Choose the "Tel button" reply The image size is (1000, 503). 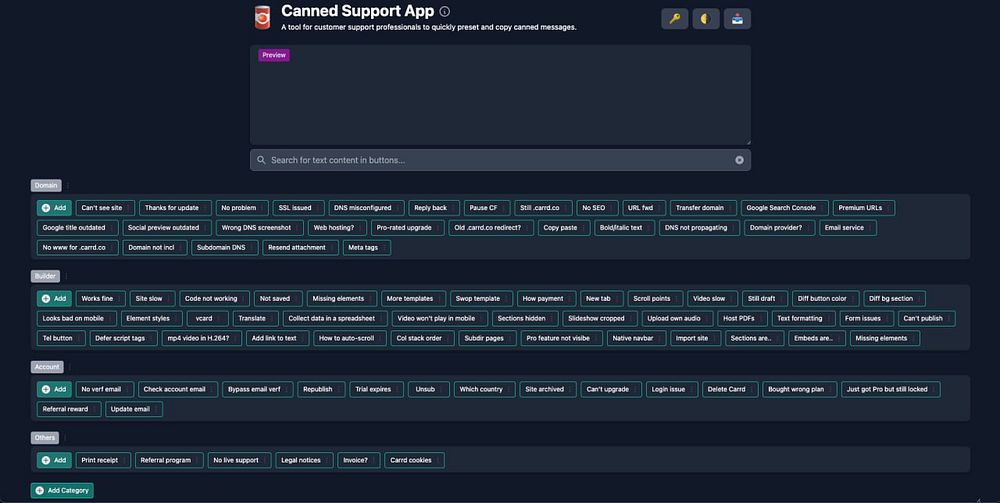click(61, 338)
